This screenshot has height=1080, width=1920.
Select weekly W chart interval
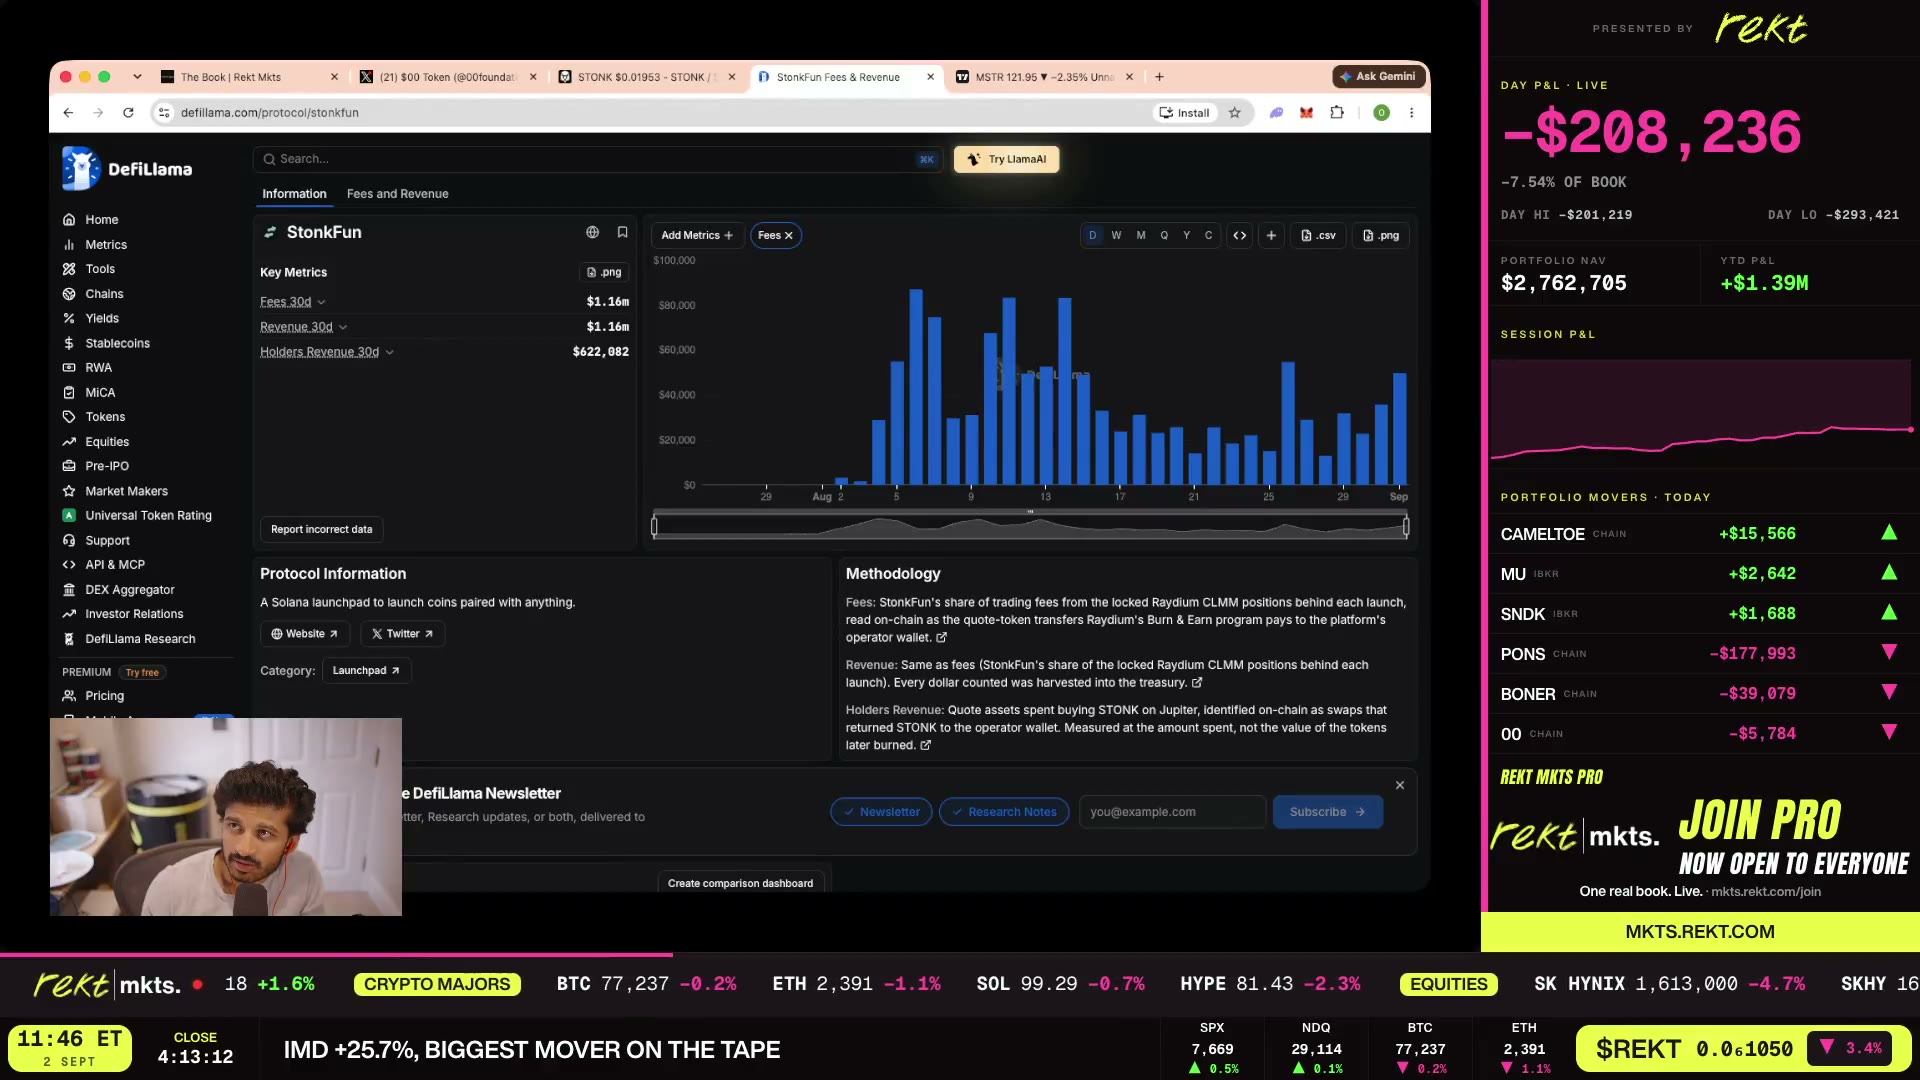[1116, 236]
